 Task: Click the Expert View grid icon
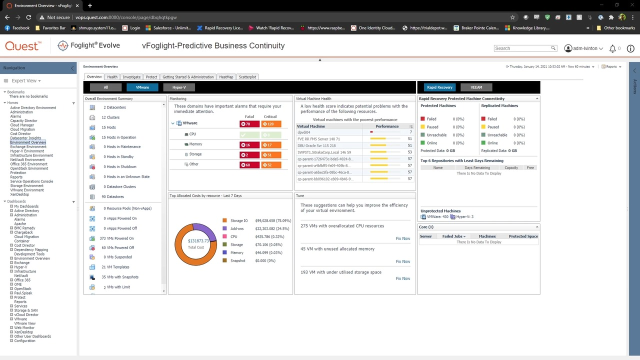tap(6, 81)
